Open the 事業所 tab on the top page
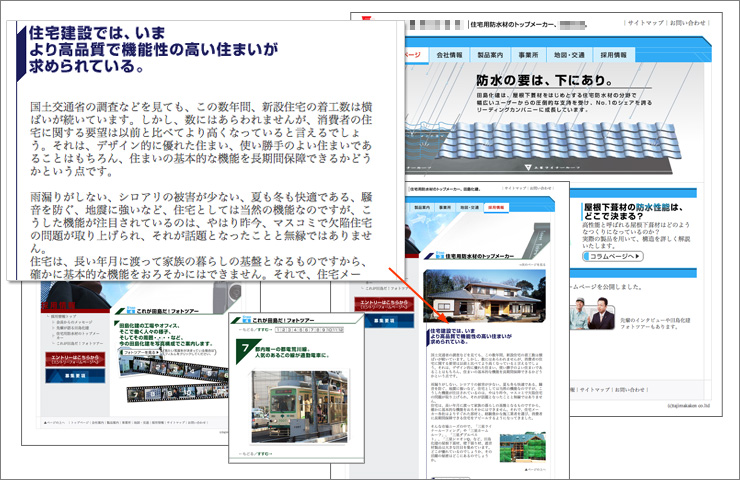Screen dimensions: 740x480 coord(528,55)
